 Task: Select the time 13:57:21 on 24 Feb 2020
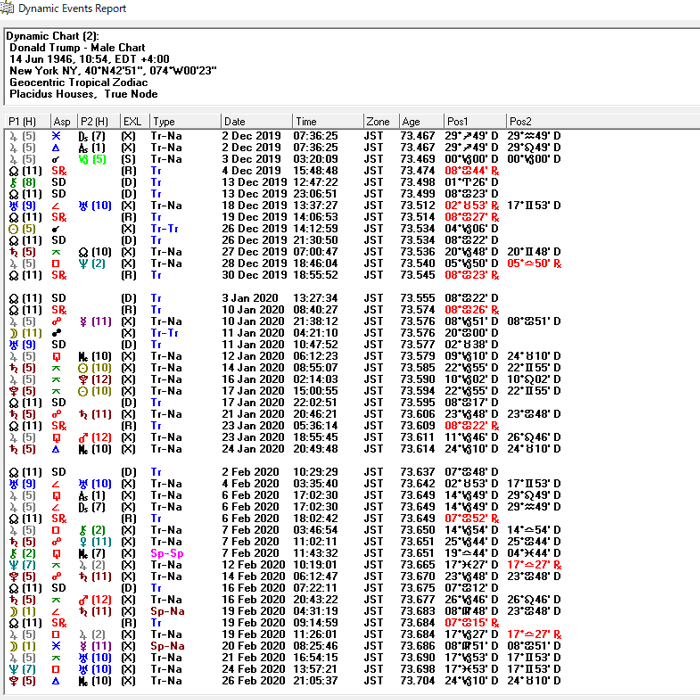[316, 670]
